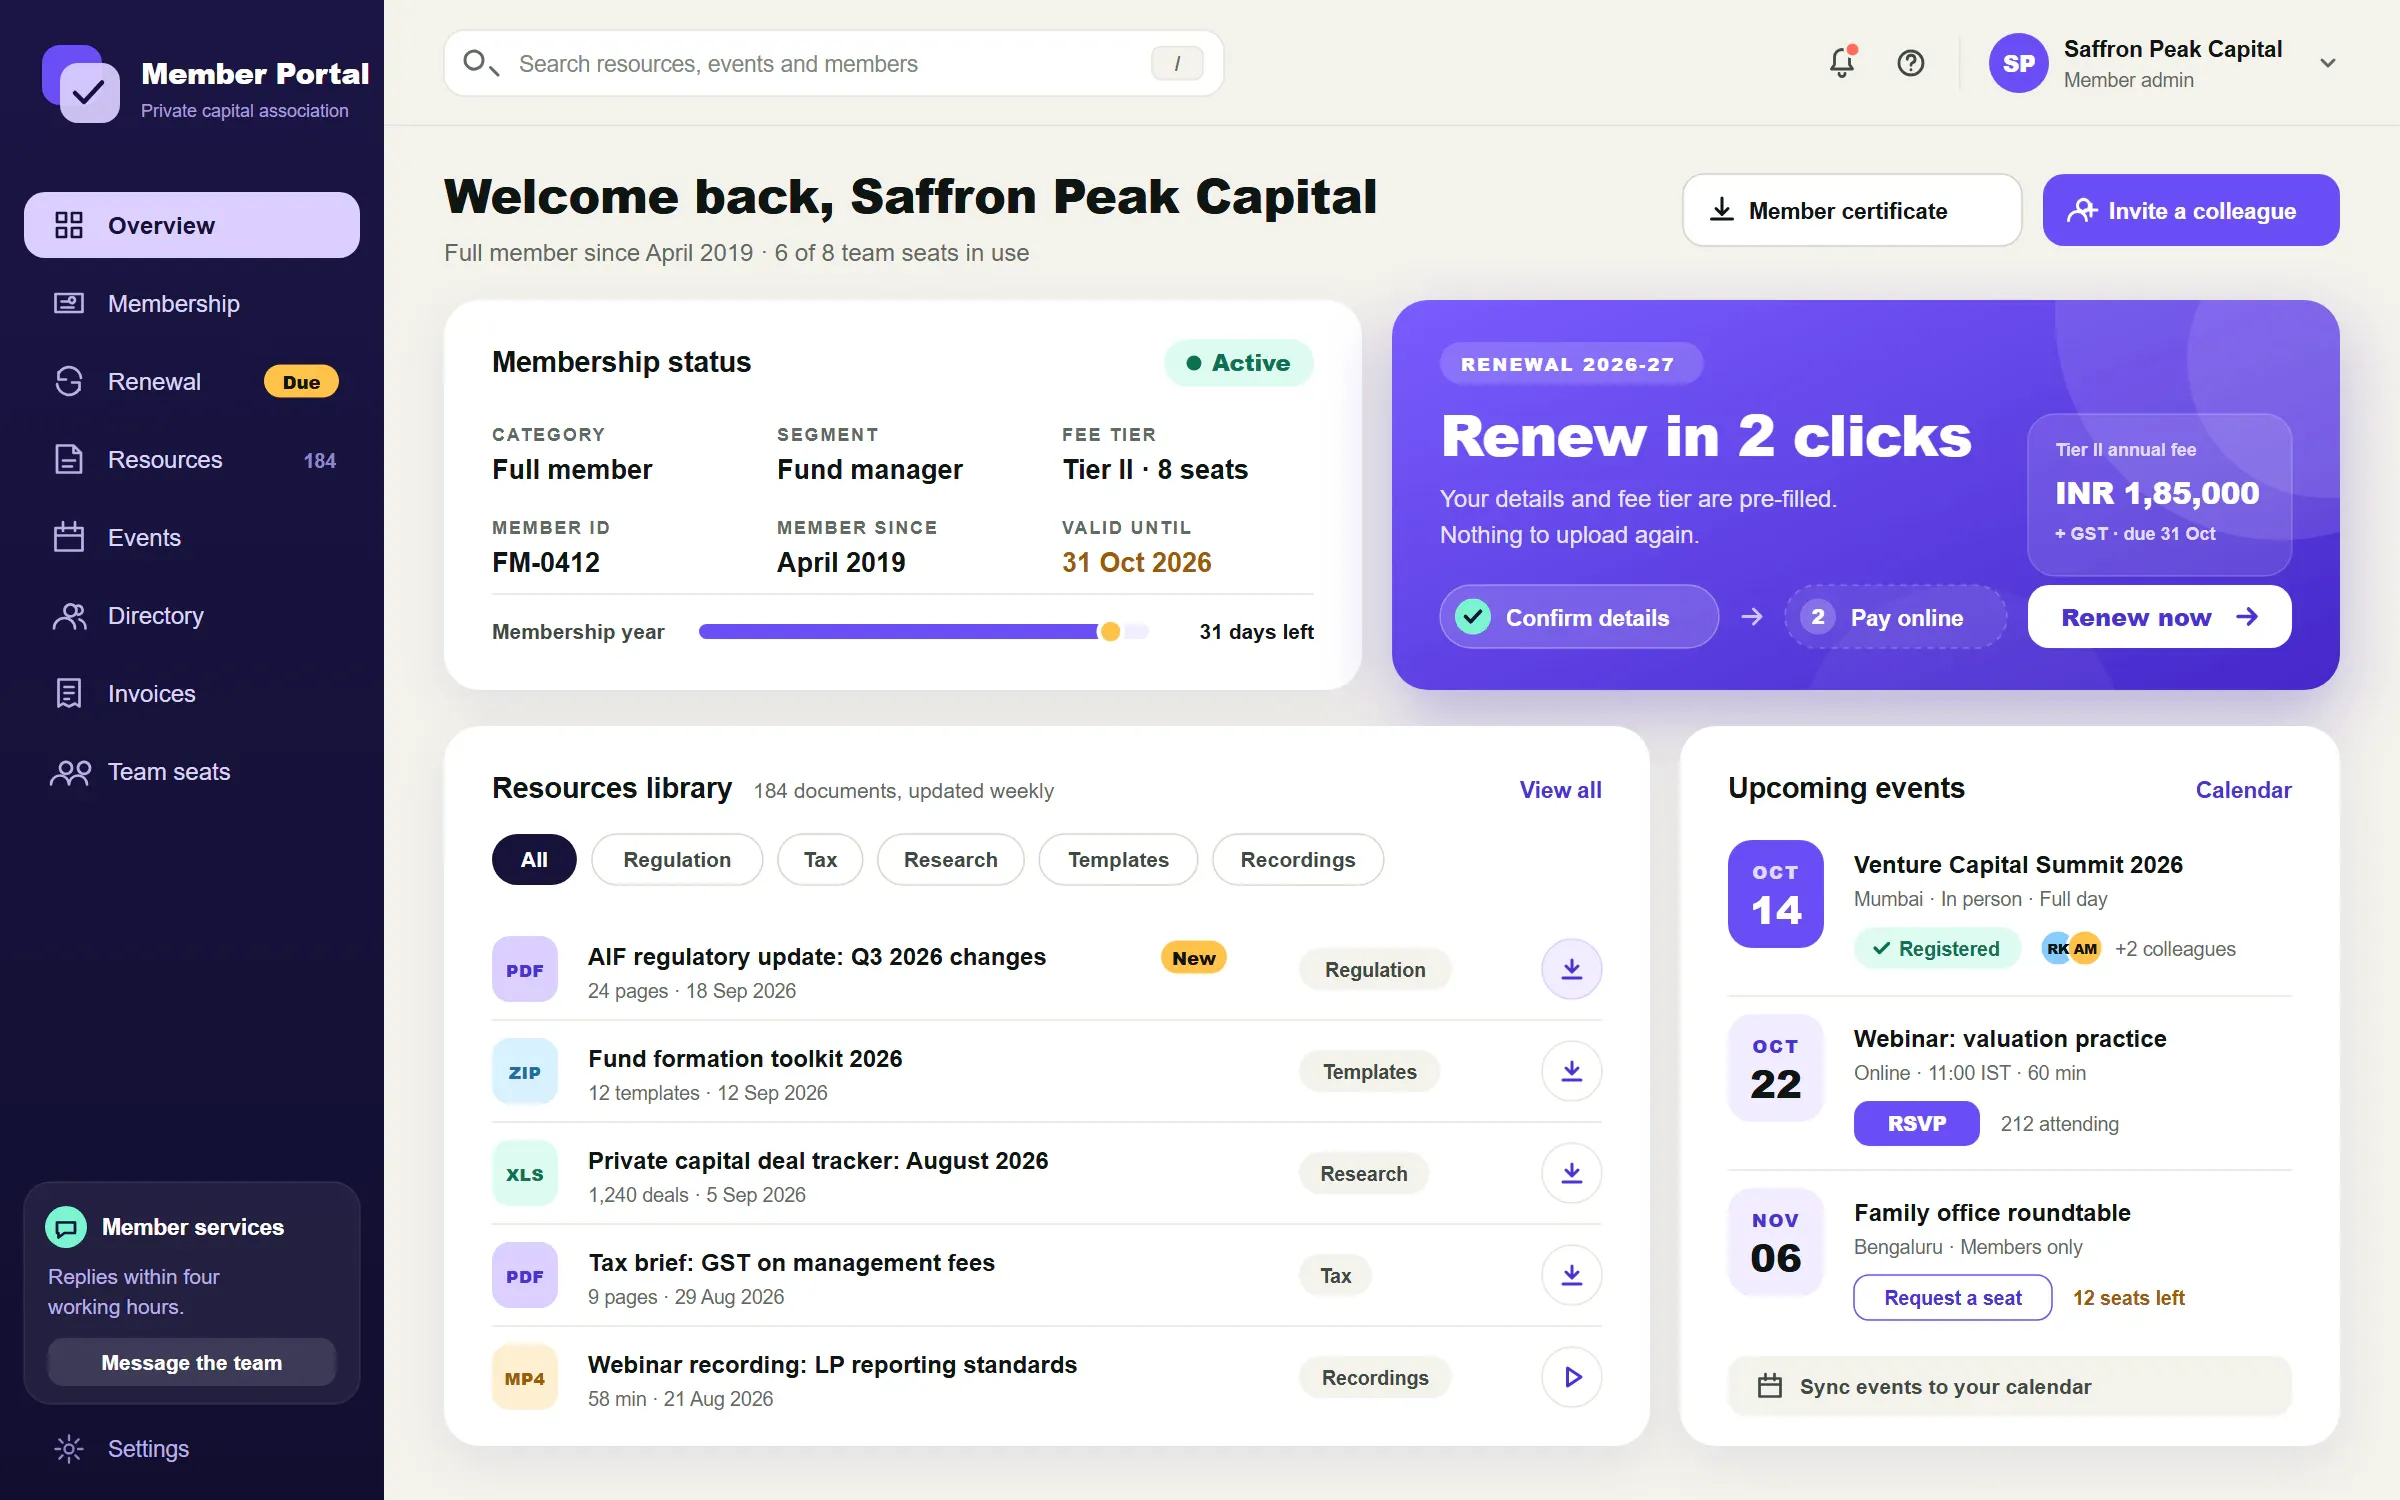This screenshot has height=1500, width=2400.
Task: Play the LP reporting standards webinar recording
Action: pos(1571,1377)
